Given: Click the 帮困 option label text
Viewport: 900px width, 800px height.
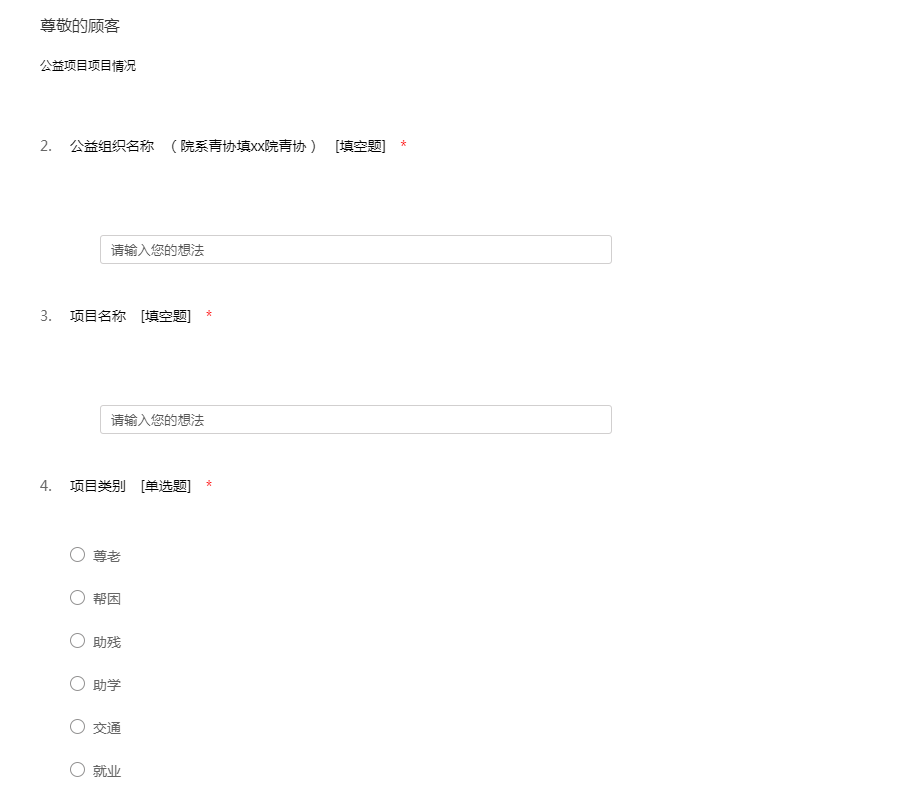Looking at the screenshot, I should pyautogui.click(x=107, y=599).
